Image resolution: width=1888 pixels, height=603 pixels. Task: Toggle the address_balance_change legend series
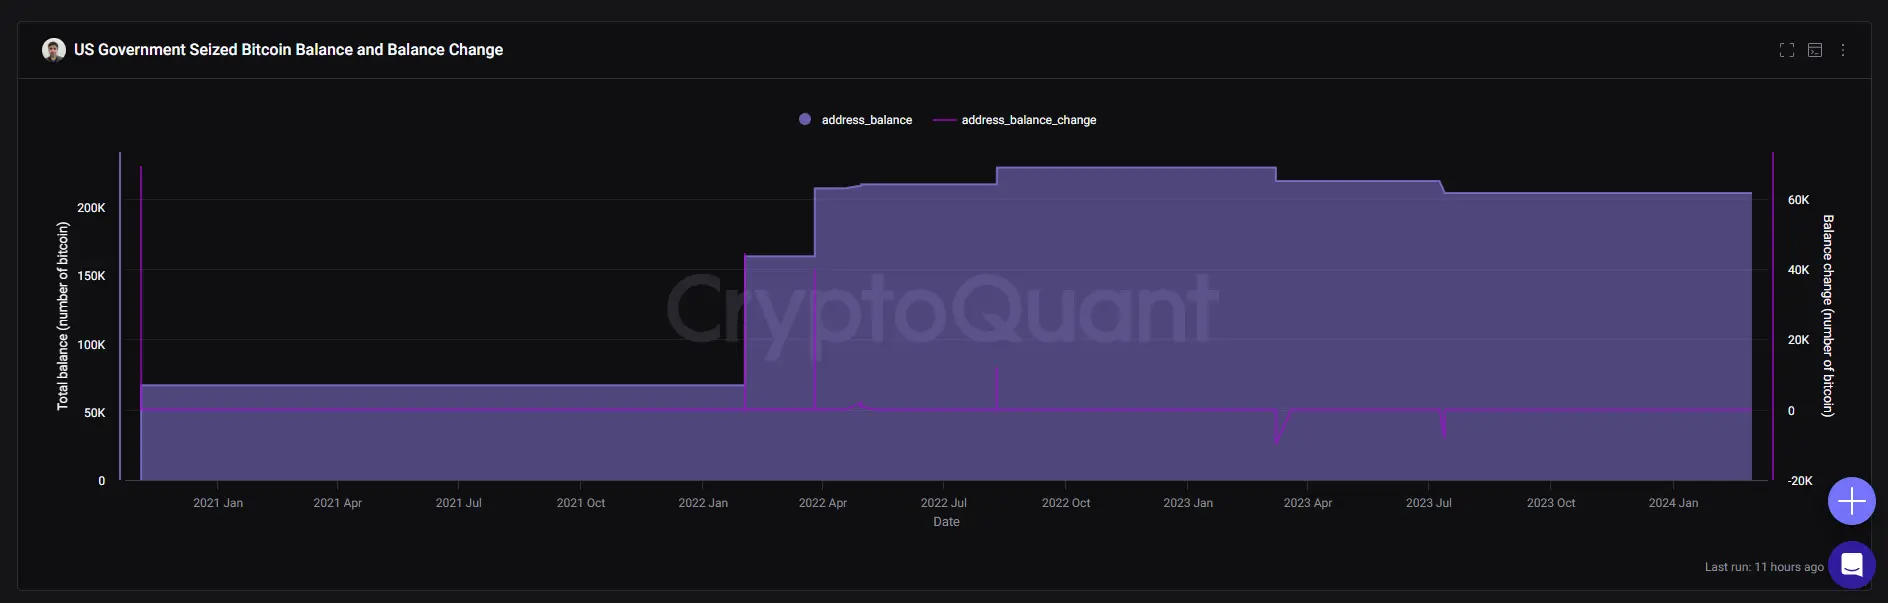coord(1015,120)
